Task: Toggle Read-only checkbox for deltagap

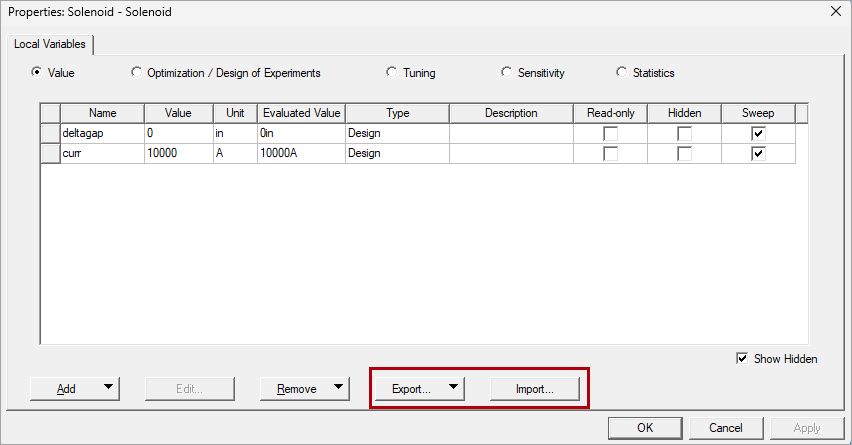Action: (x=610, y=134)
